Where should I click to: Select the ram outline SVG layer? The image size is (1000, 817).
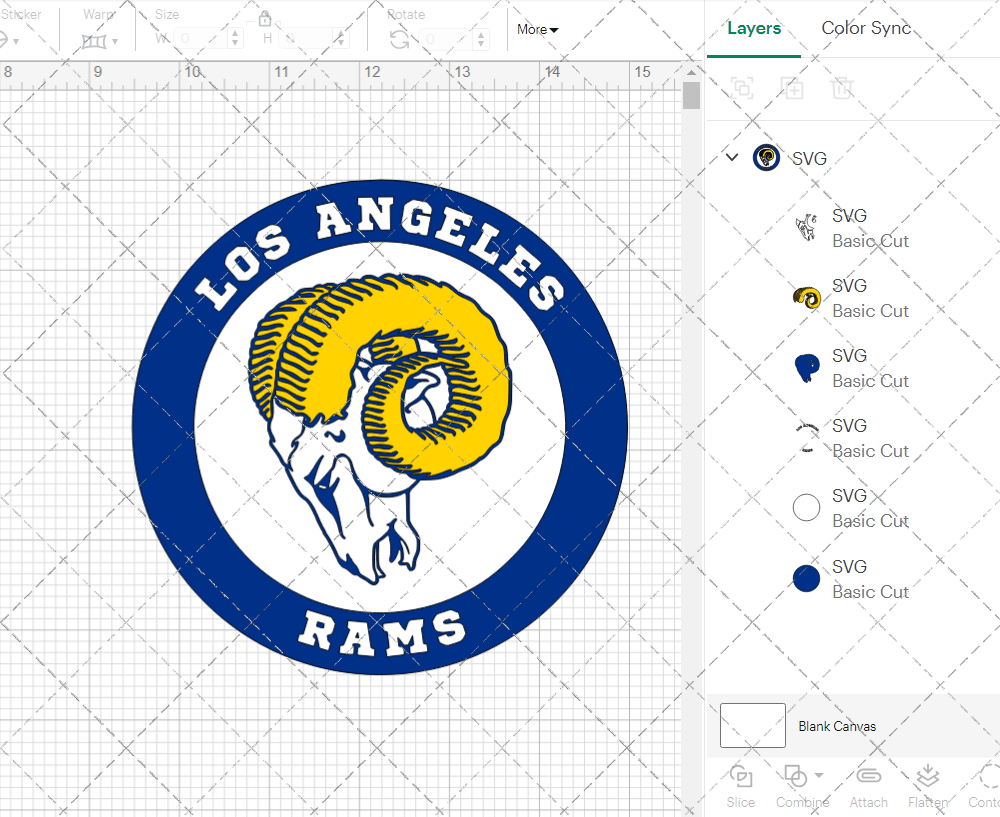coord(853,228)
